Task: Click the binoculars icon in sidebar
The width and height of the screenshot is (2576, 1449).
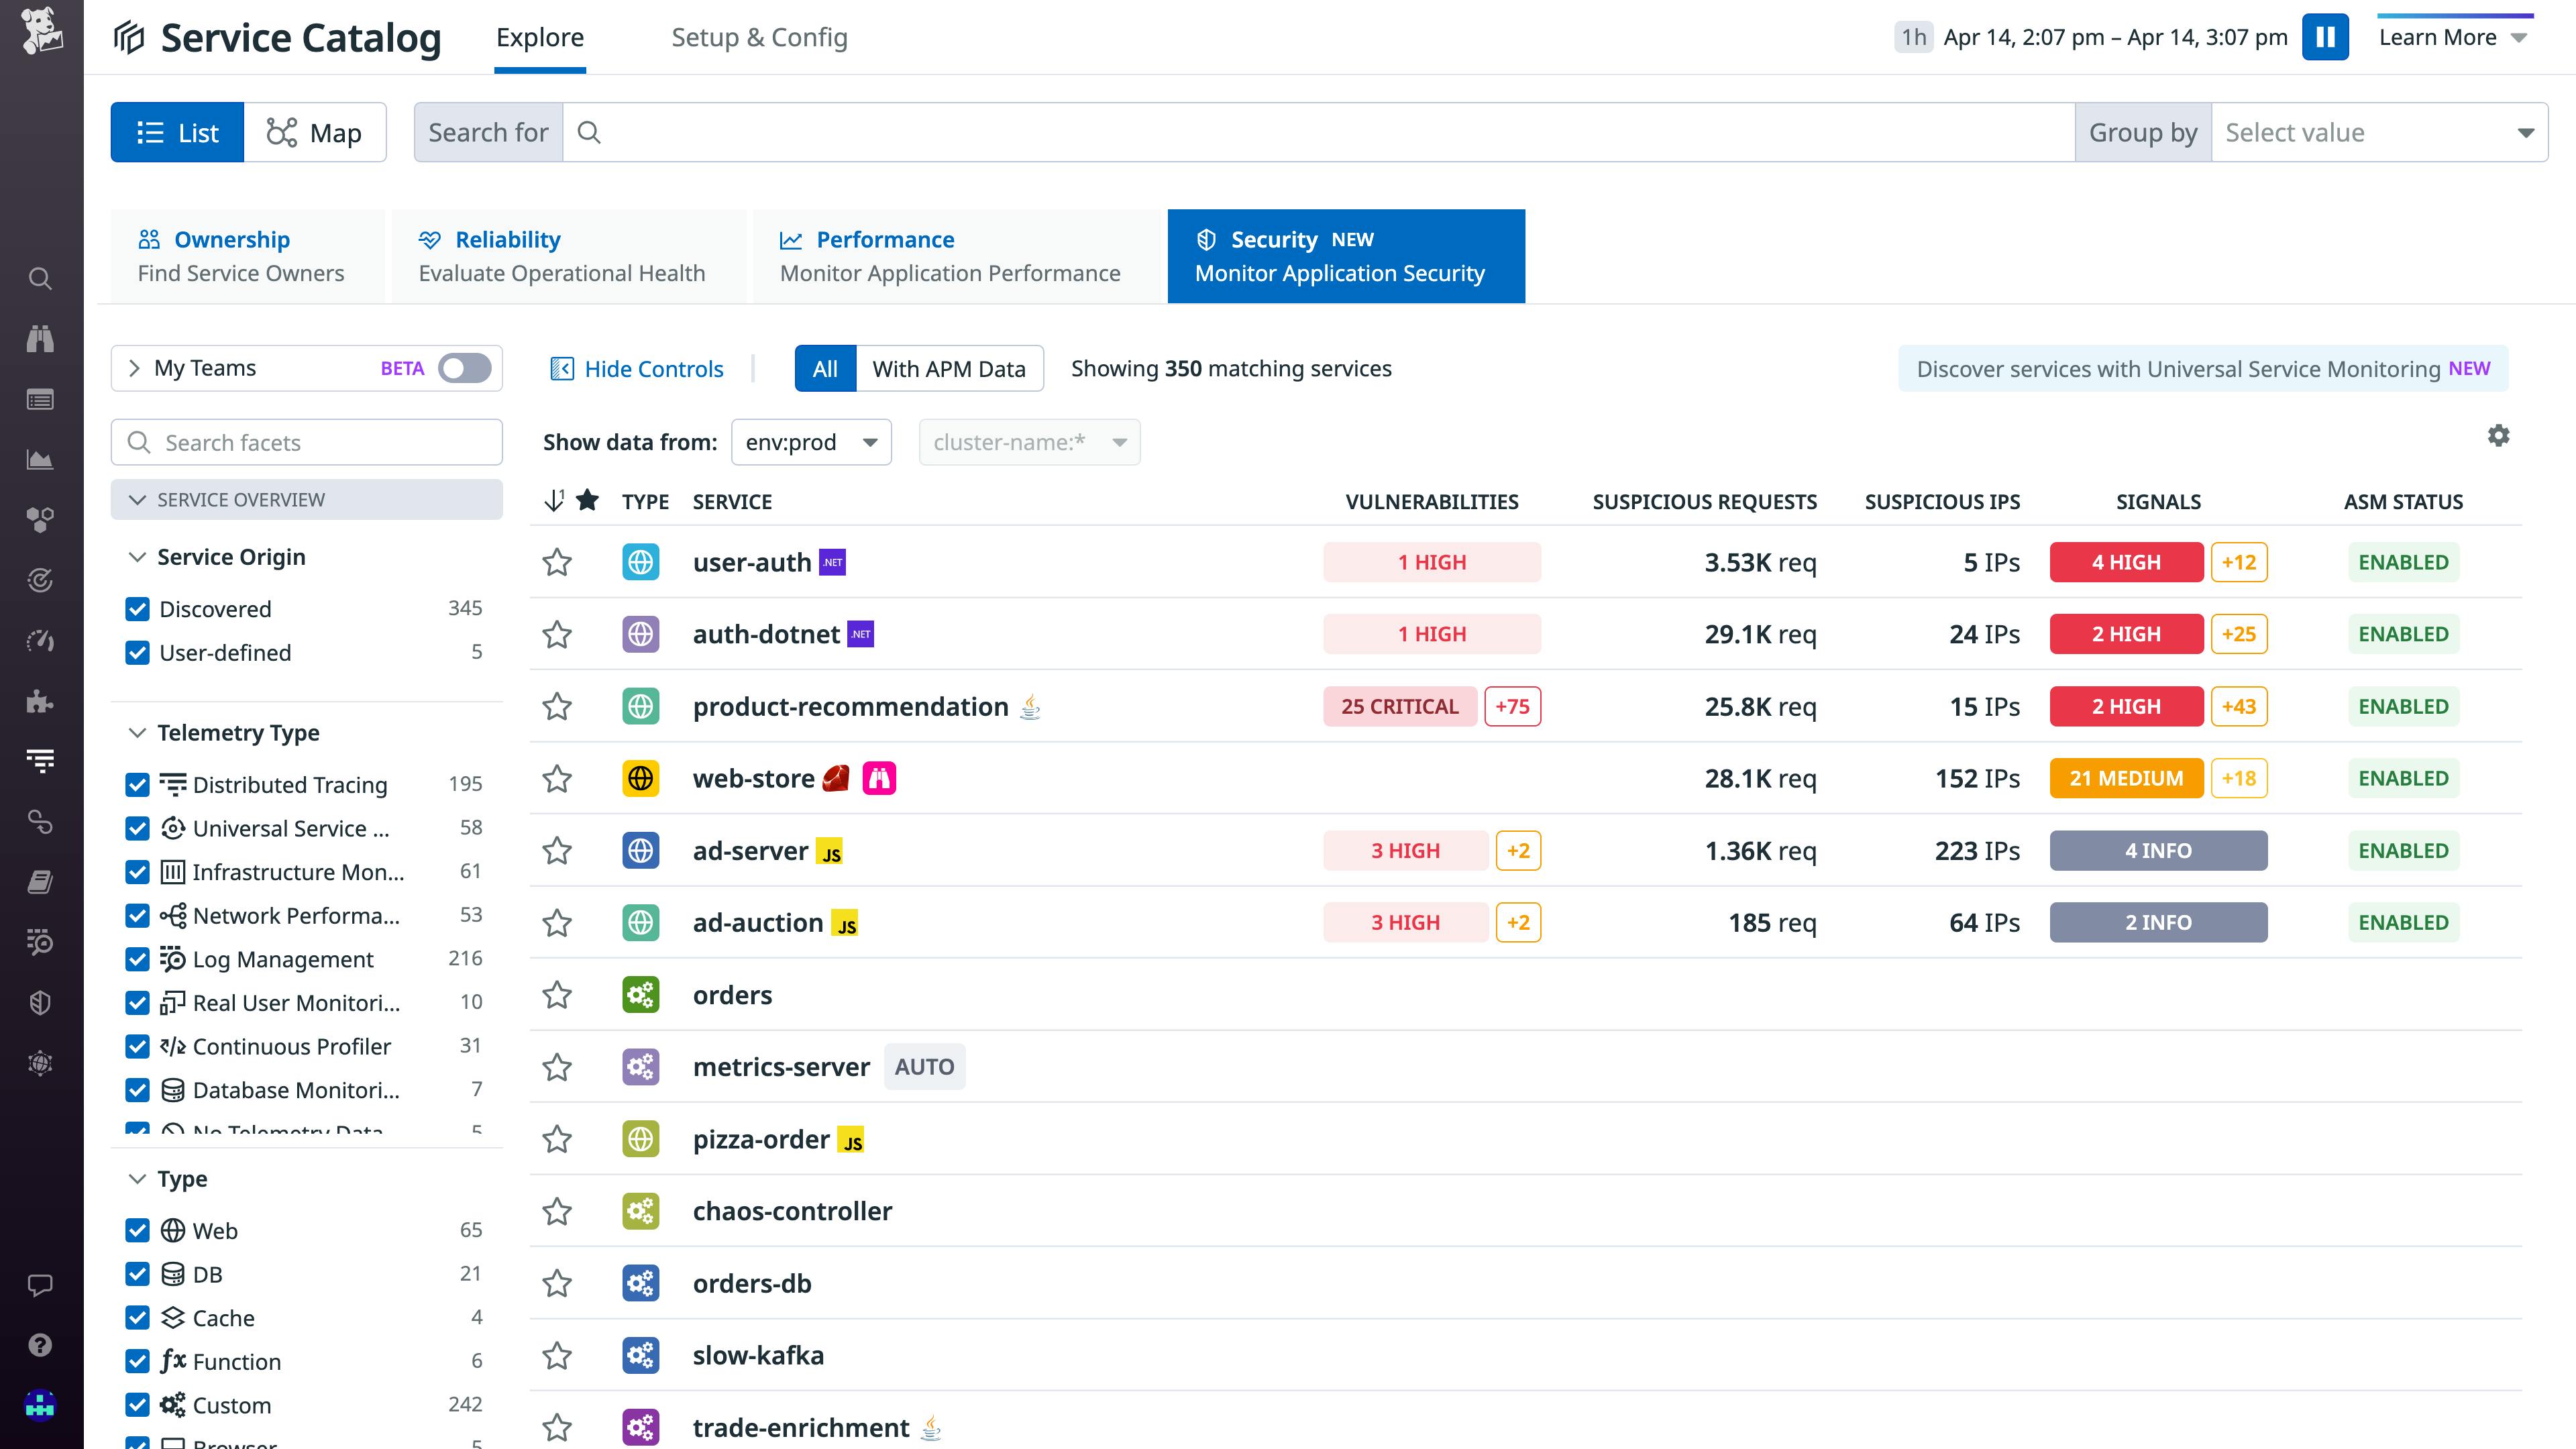Action: [40, 339]
